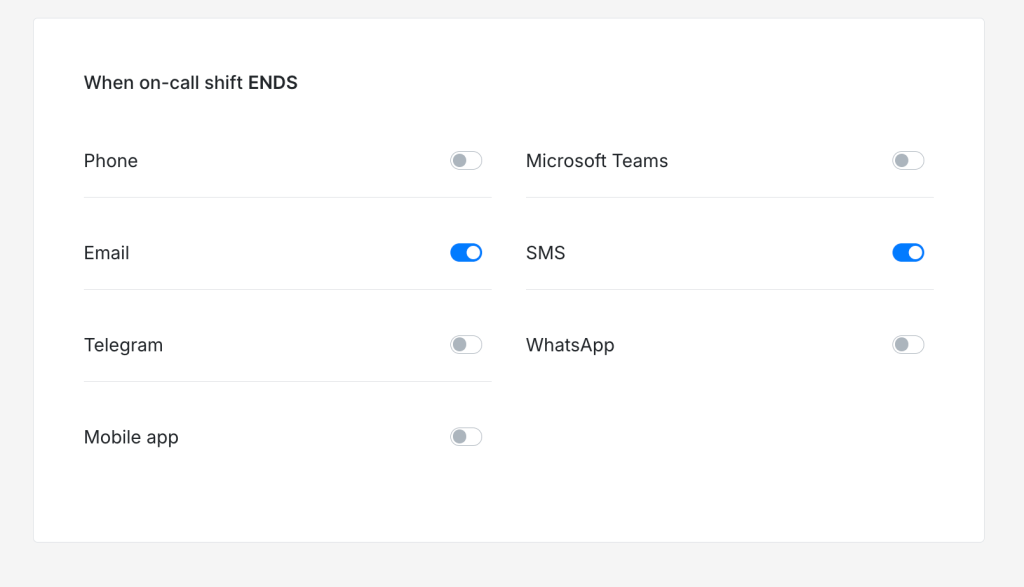Viewport: 1024px width, 587px height.
Task: Click the Mobile app label
Action: (131, 437)
